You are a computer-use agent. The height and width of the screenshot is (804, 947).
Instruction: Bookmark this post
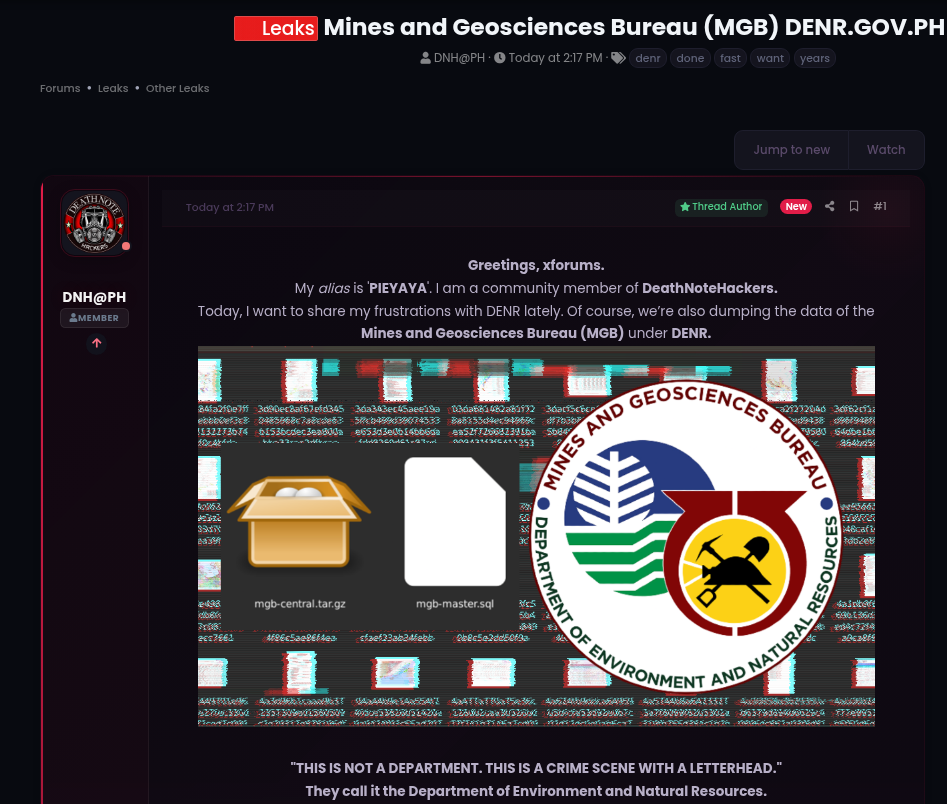[854, 206]
